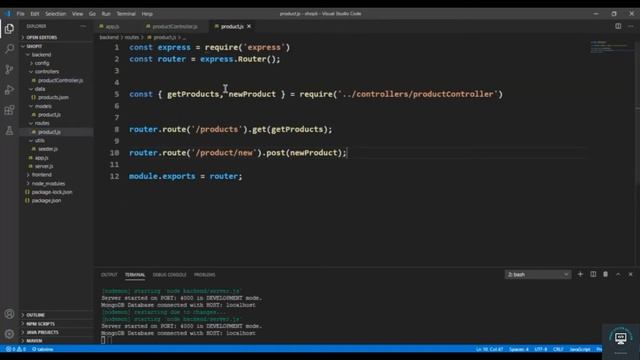The height and width of the screenshot is (360, 640).
Task: Click the JavaScript language mode status
Action: 580,349
